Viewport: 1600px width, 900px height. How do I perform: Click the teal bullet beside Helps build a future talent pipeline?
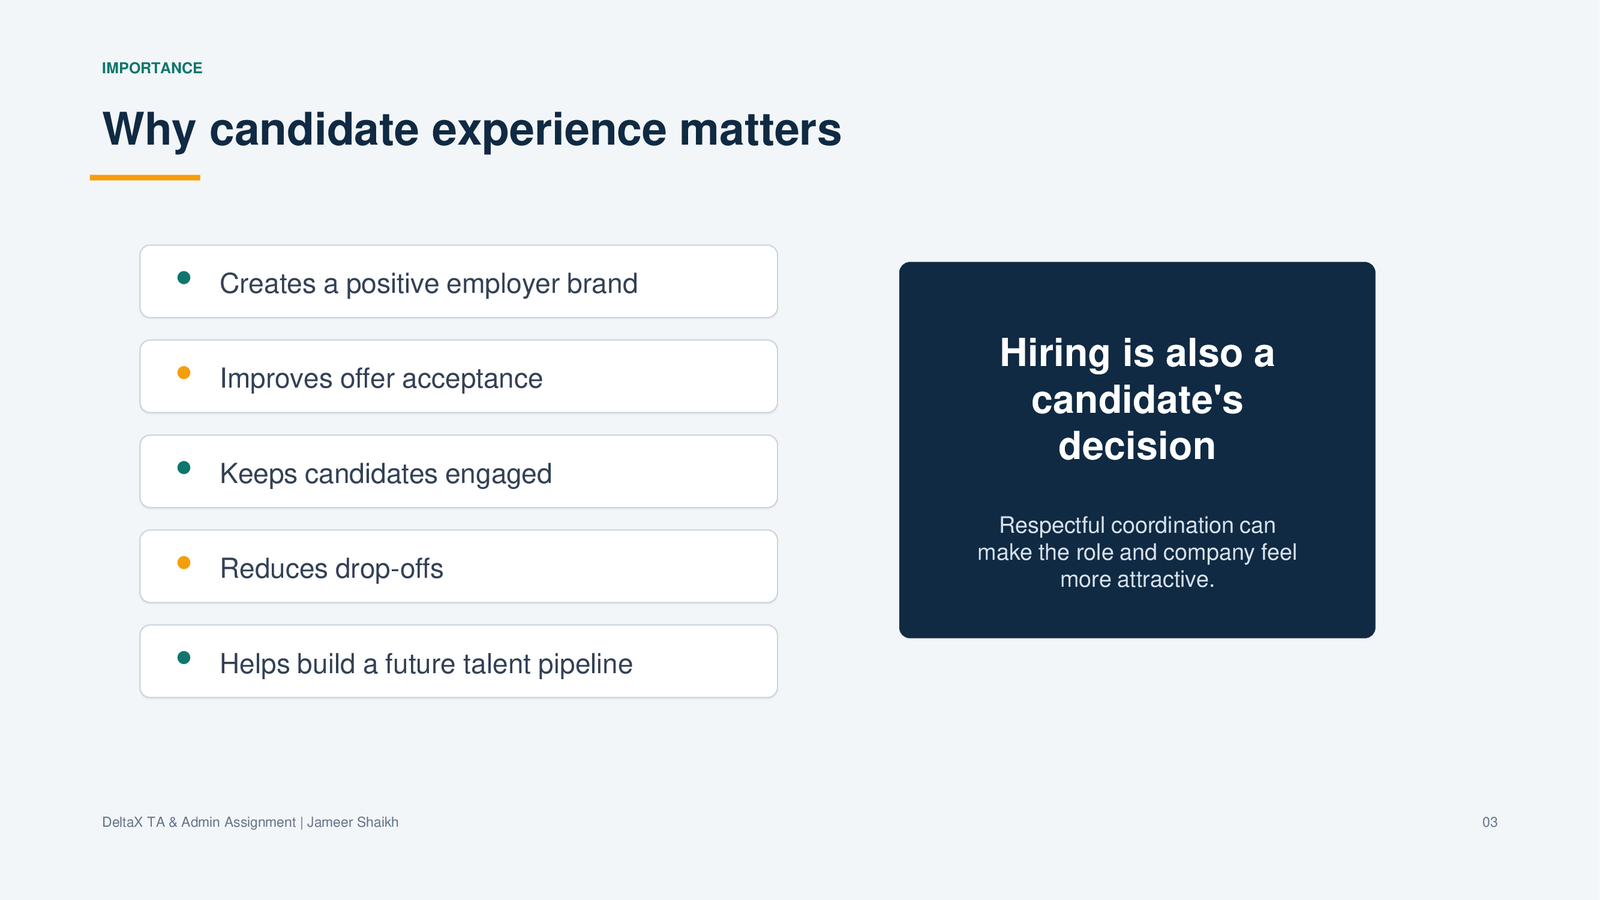point(184,658)
